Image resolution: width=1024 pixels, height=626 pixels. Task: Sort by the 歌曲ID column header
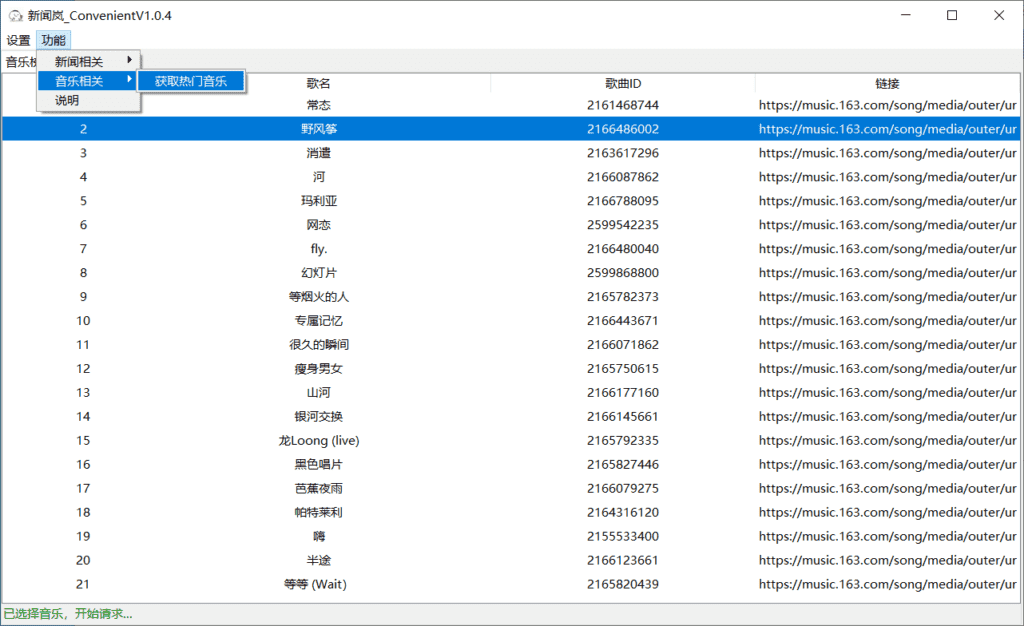pyautogui.click(x=622, y=84)
